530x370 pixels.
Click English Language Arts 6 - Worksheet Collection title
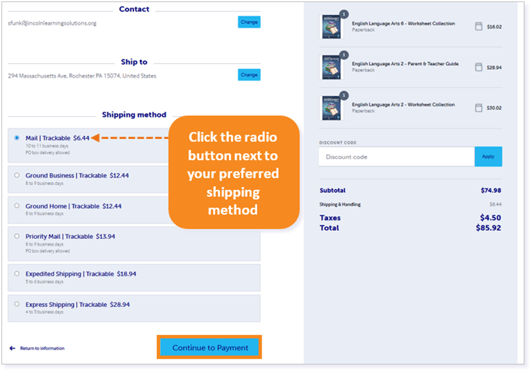coord(403,23)
